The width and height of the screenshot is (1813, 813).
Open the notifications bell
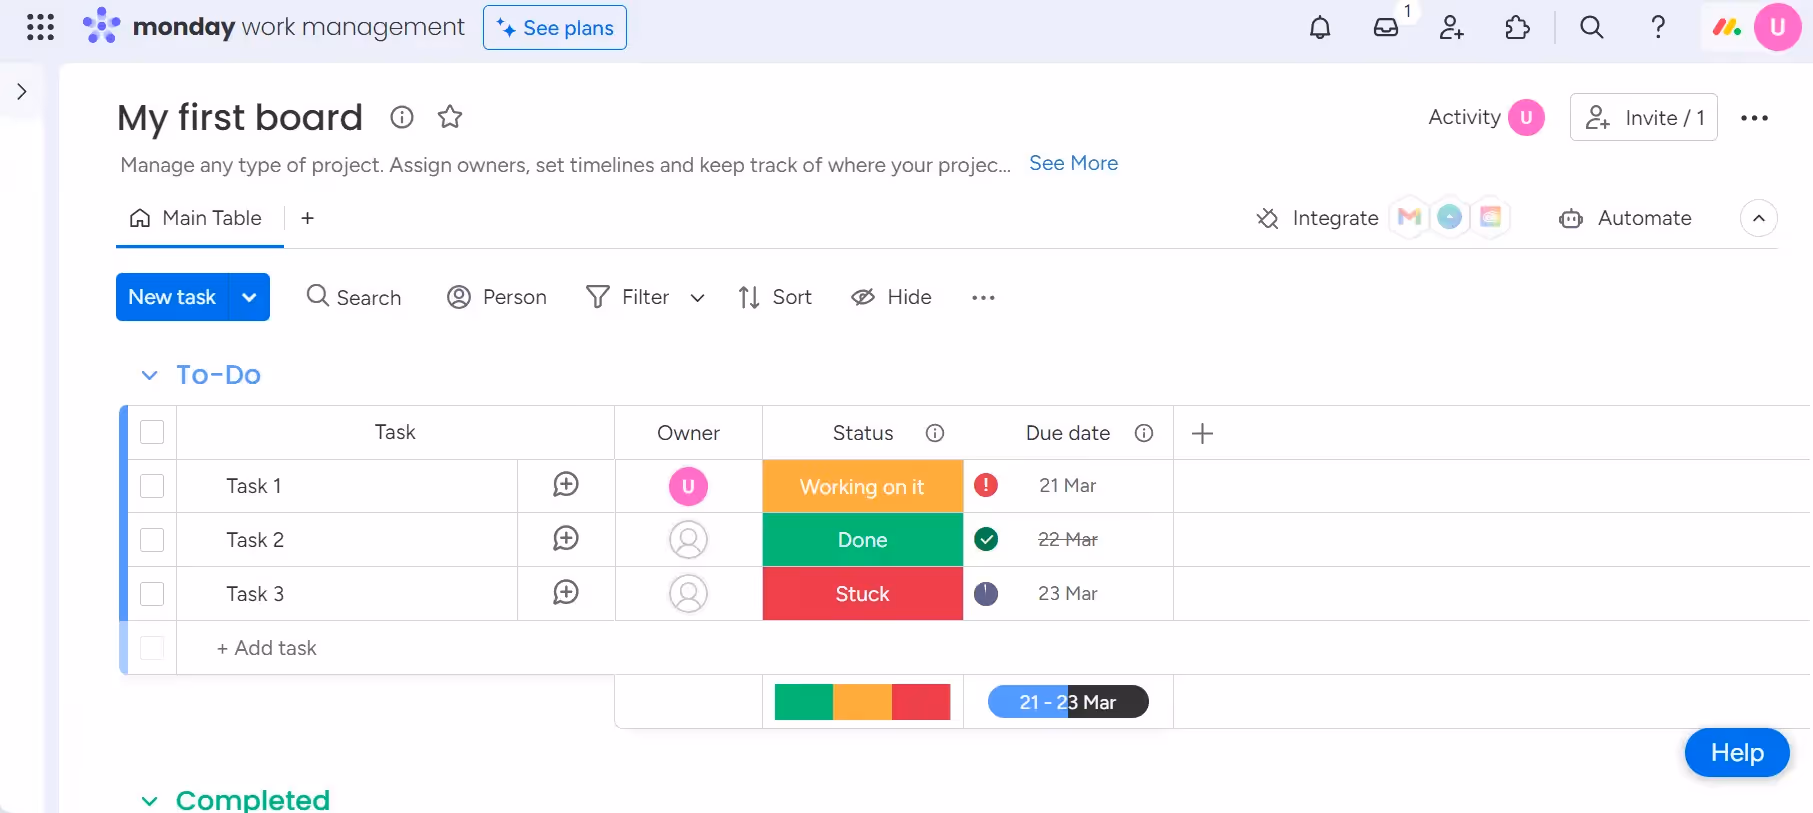click(1320, 28)
